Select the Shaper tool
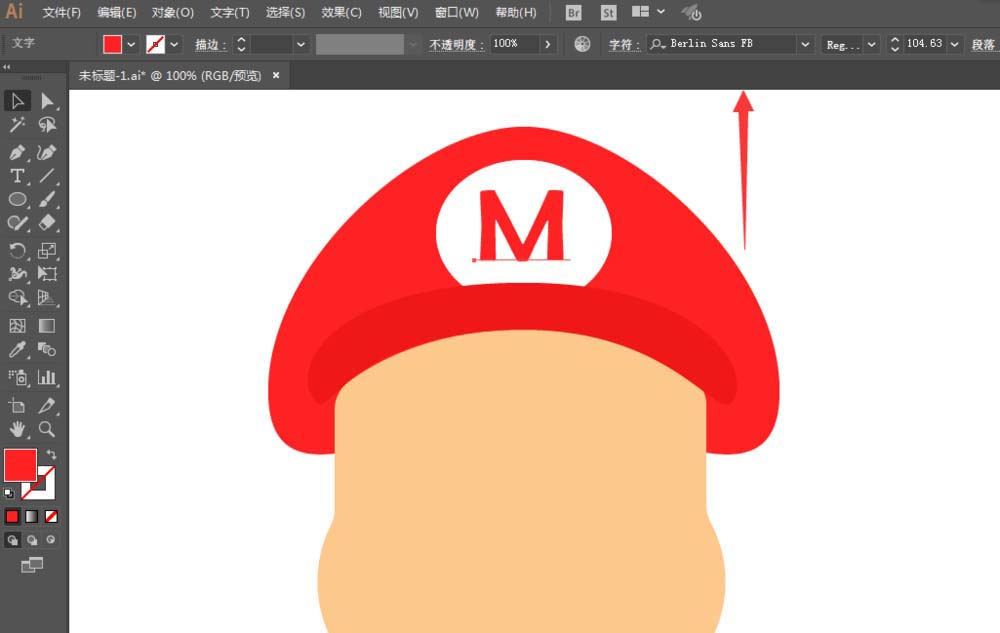Viewport: 1000px width, 633px height. tap(17, 223)
